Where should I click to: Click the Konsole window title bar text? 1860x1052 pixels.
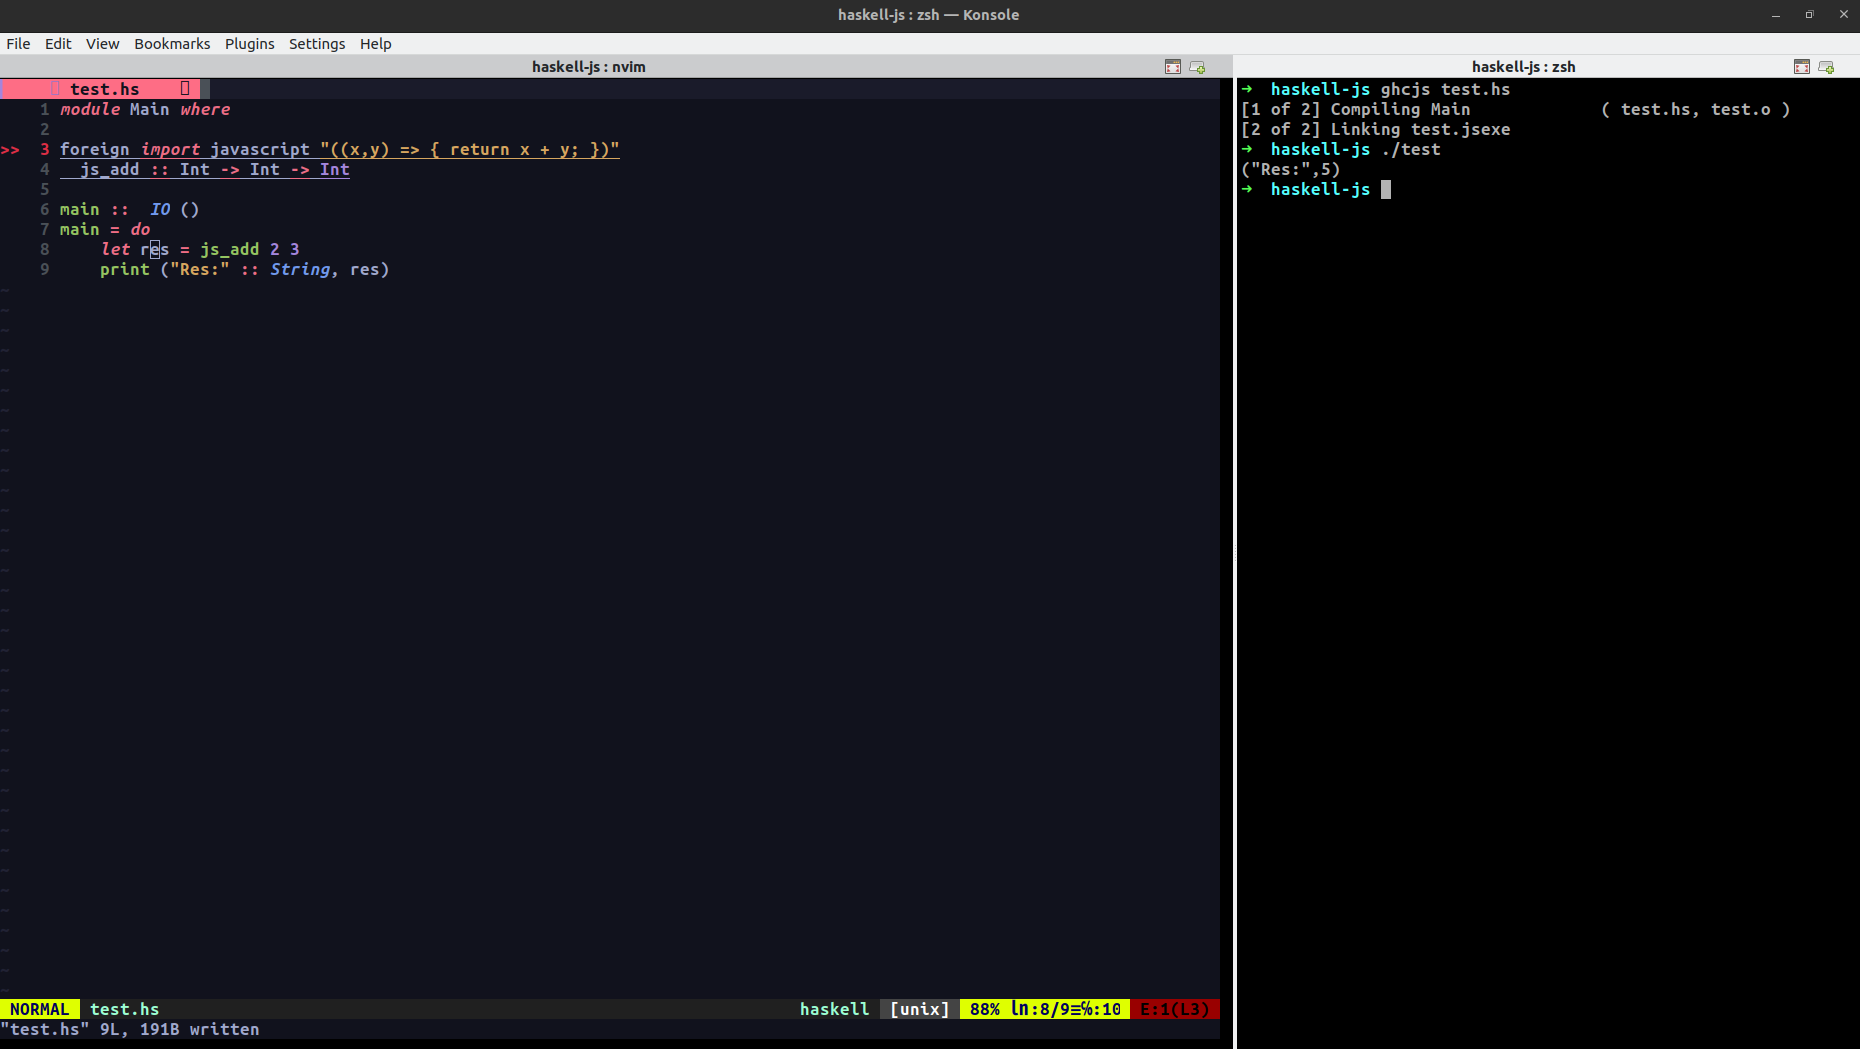[928, 15]
